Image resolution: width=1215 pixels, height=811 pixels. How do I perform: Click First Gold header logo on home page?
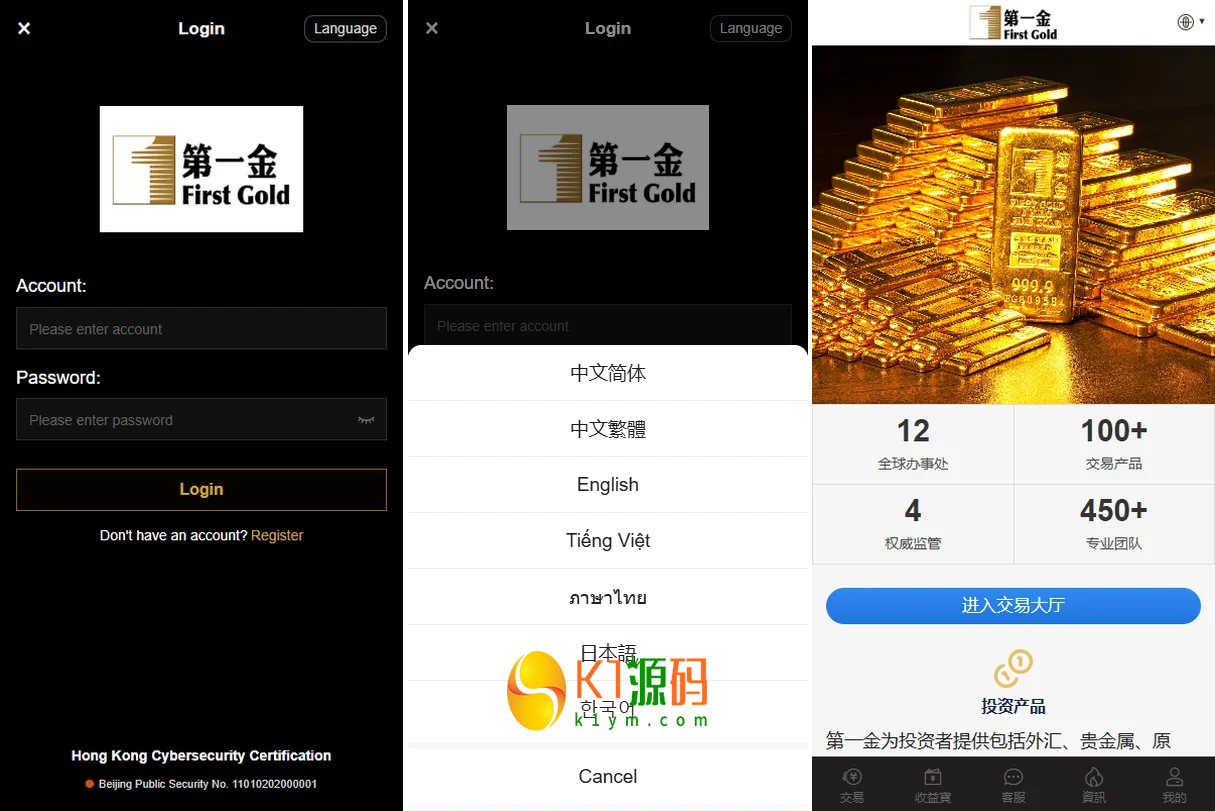tap(1013, 23)
